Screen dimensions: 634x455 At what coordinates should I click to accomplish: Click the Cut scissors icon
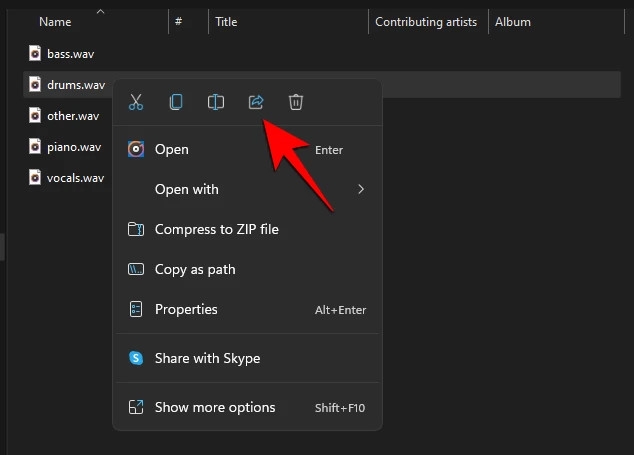tap(136, 102)
